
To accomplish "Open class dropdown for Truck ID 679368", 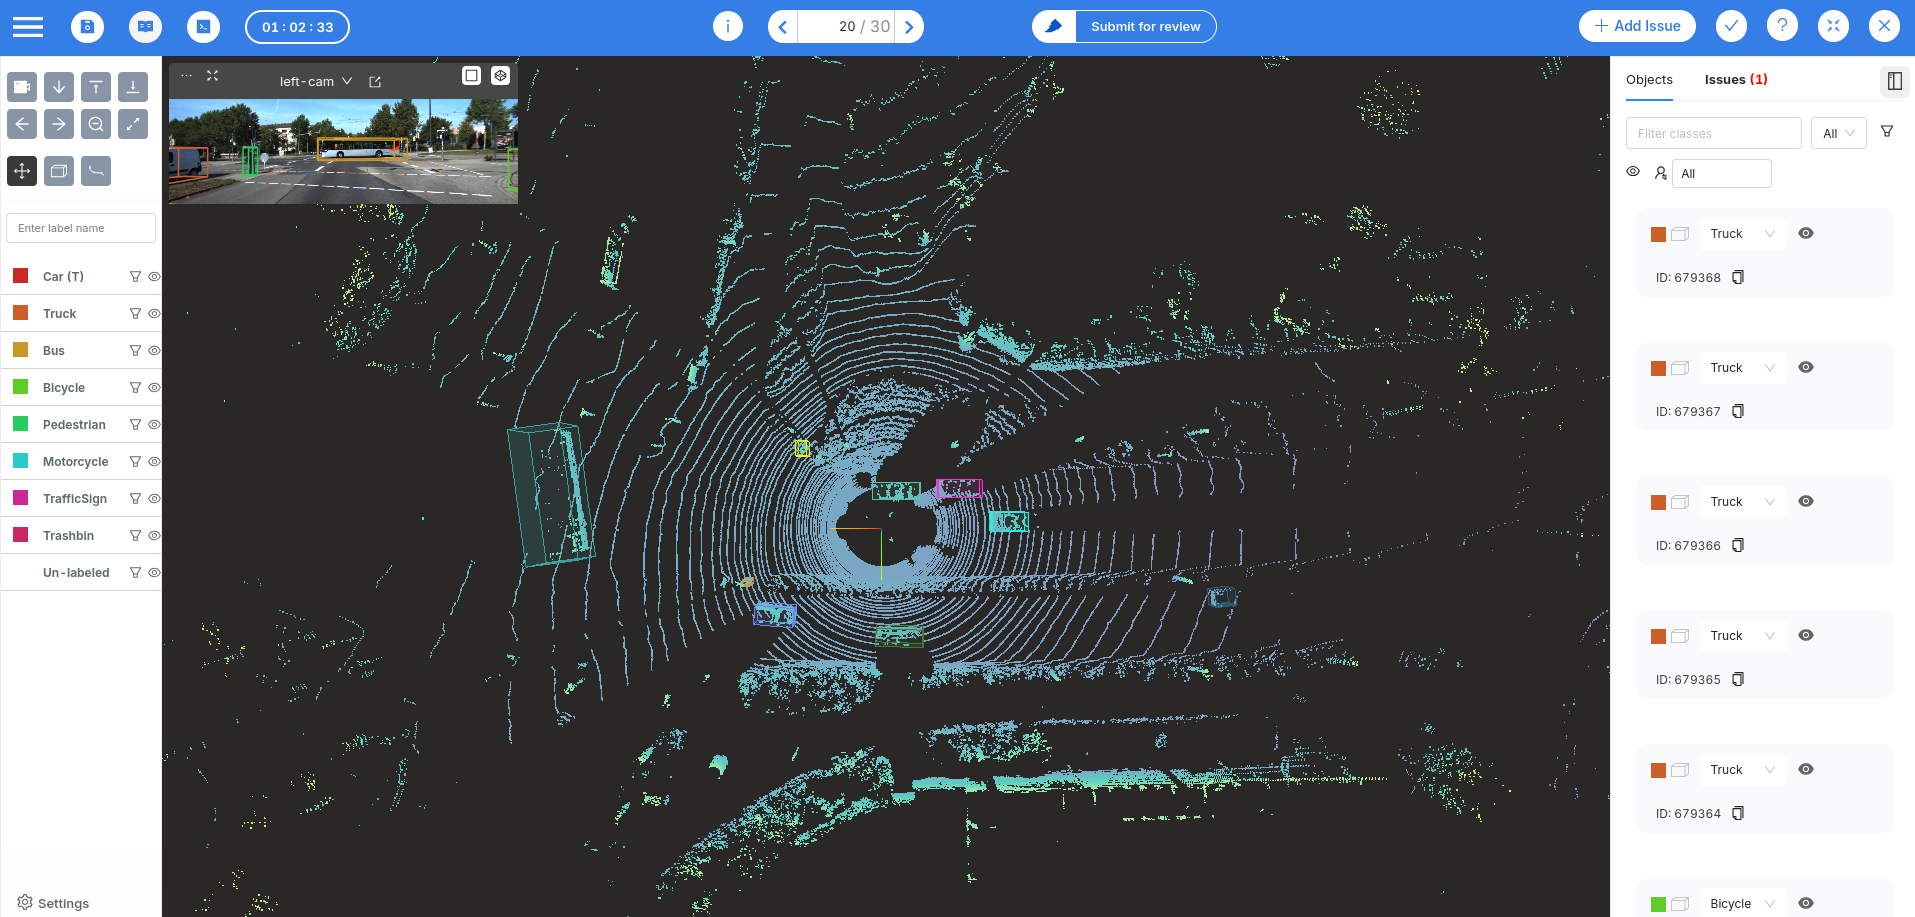I will coord(1743,234).
